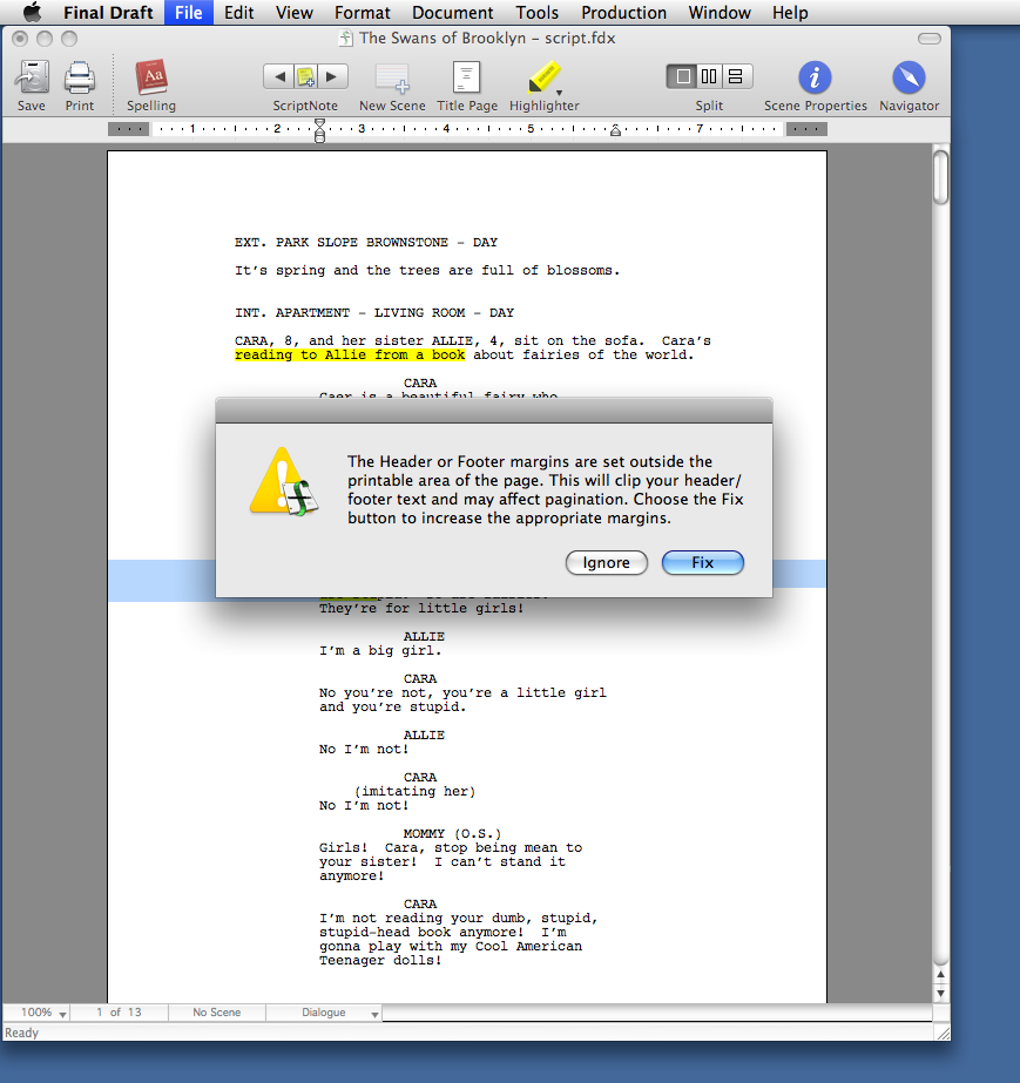This screenshot has width=1020, height=1083.
Task: Click the scroll up arrow
Action: click(941, 974)
